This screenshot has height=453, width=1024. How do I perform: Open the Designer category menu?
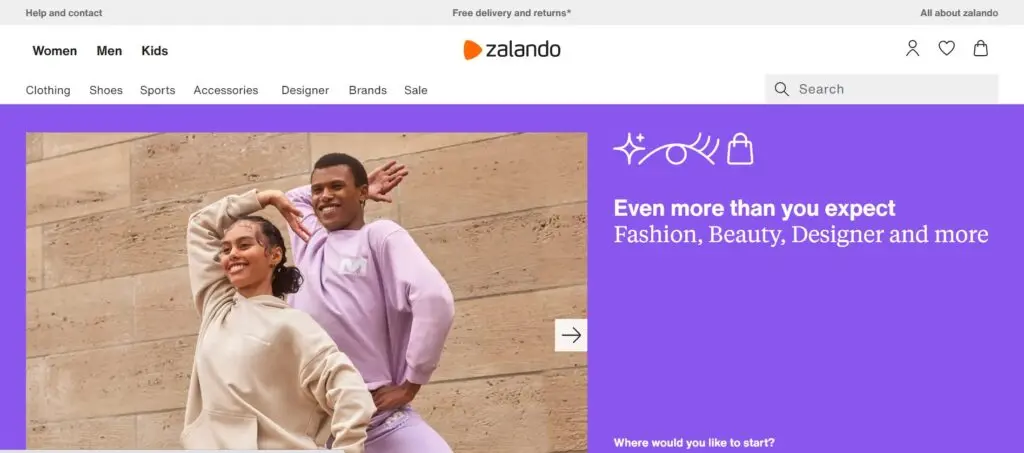point(305,90)
